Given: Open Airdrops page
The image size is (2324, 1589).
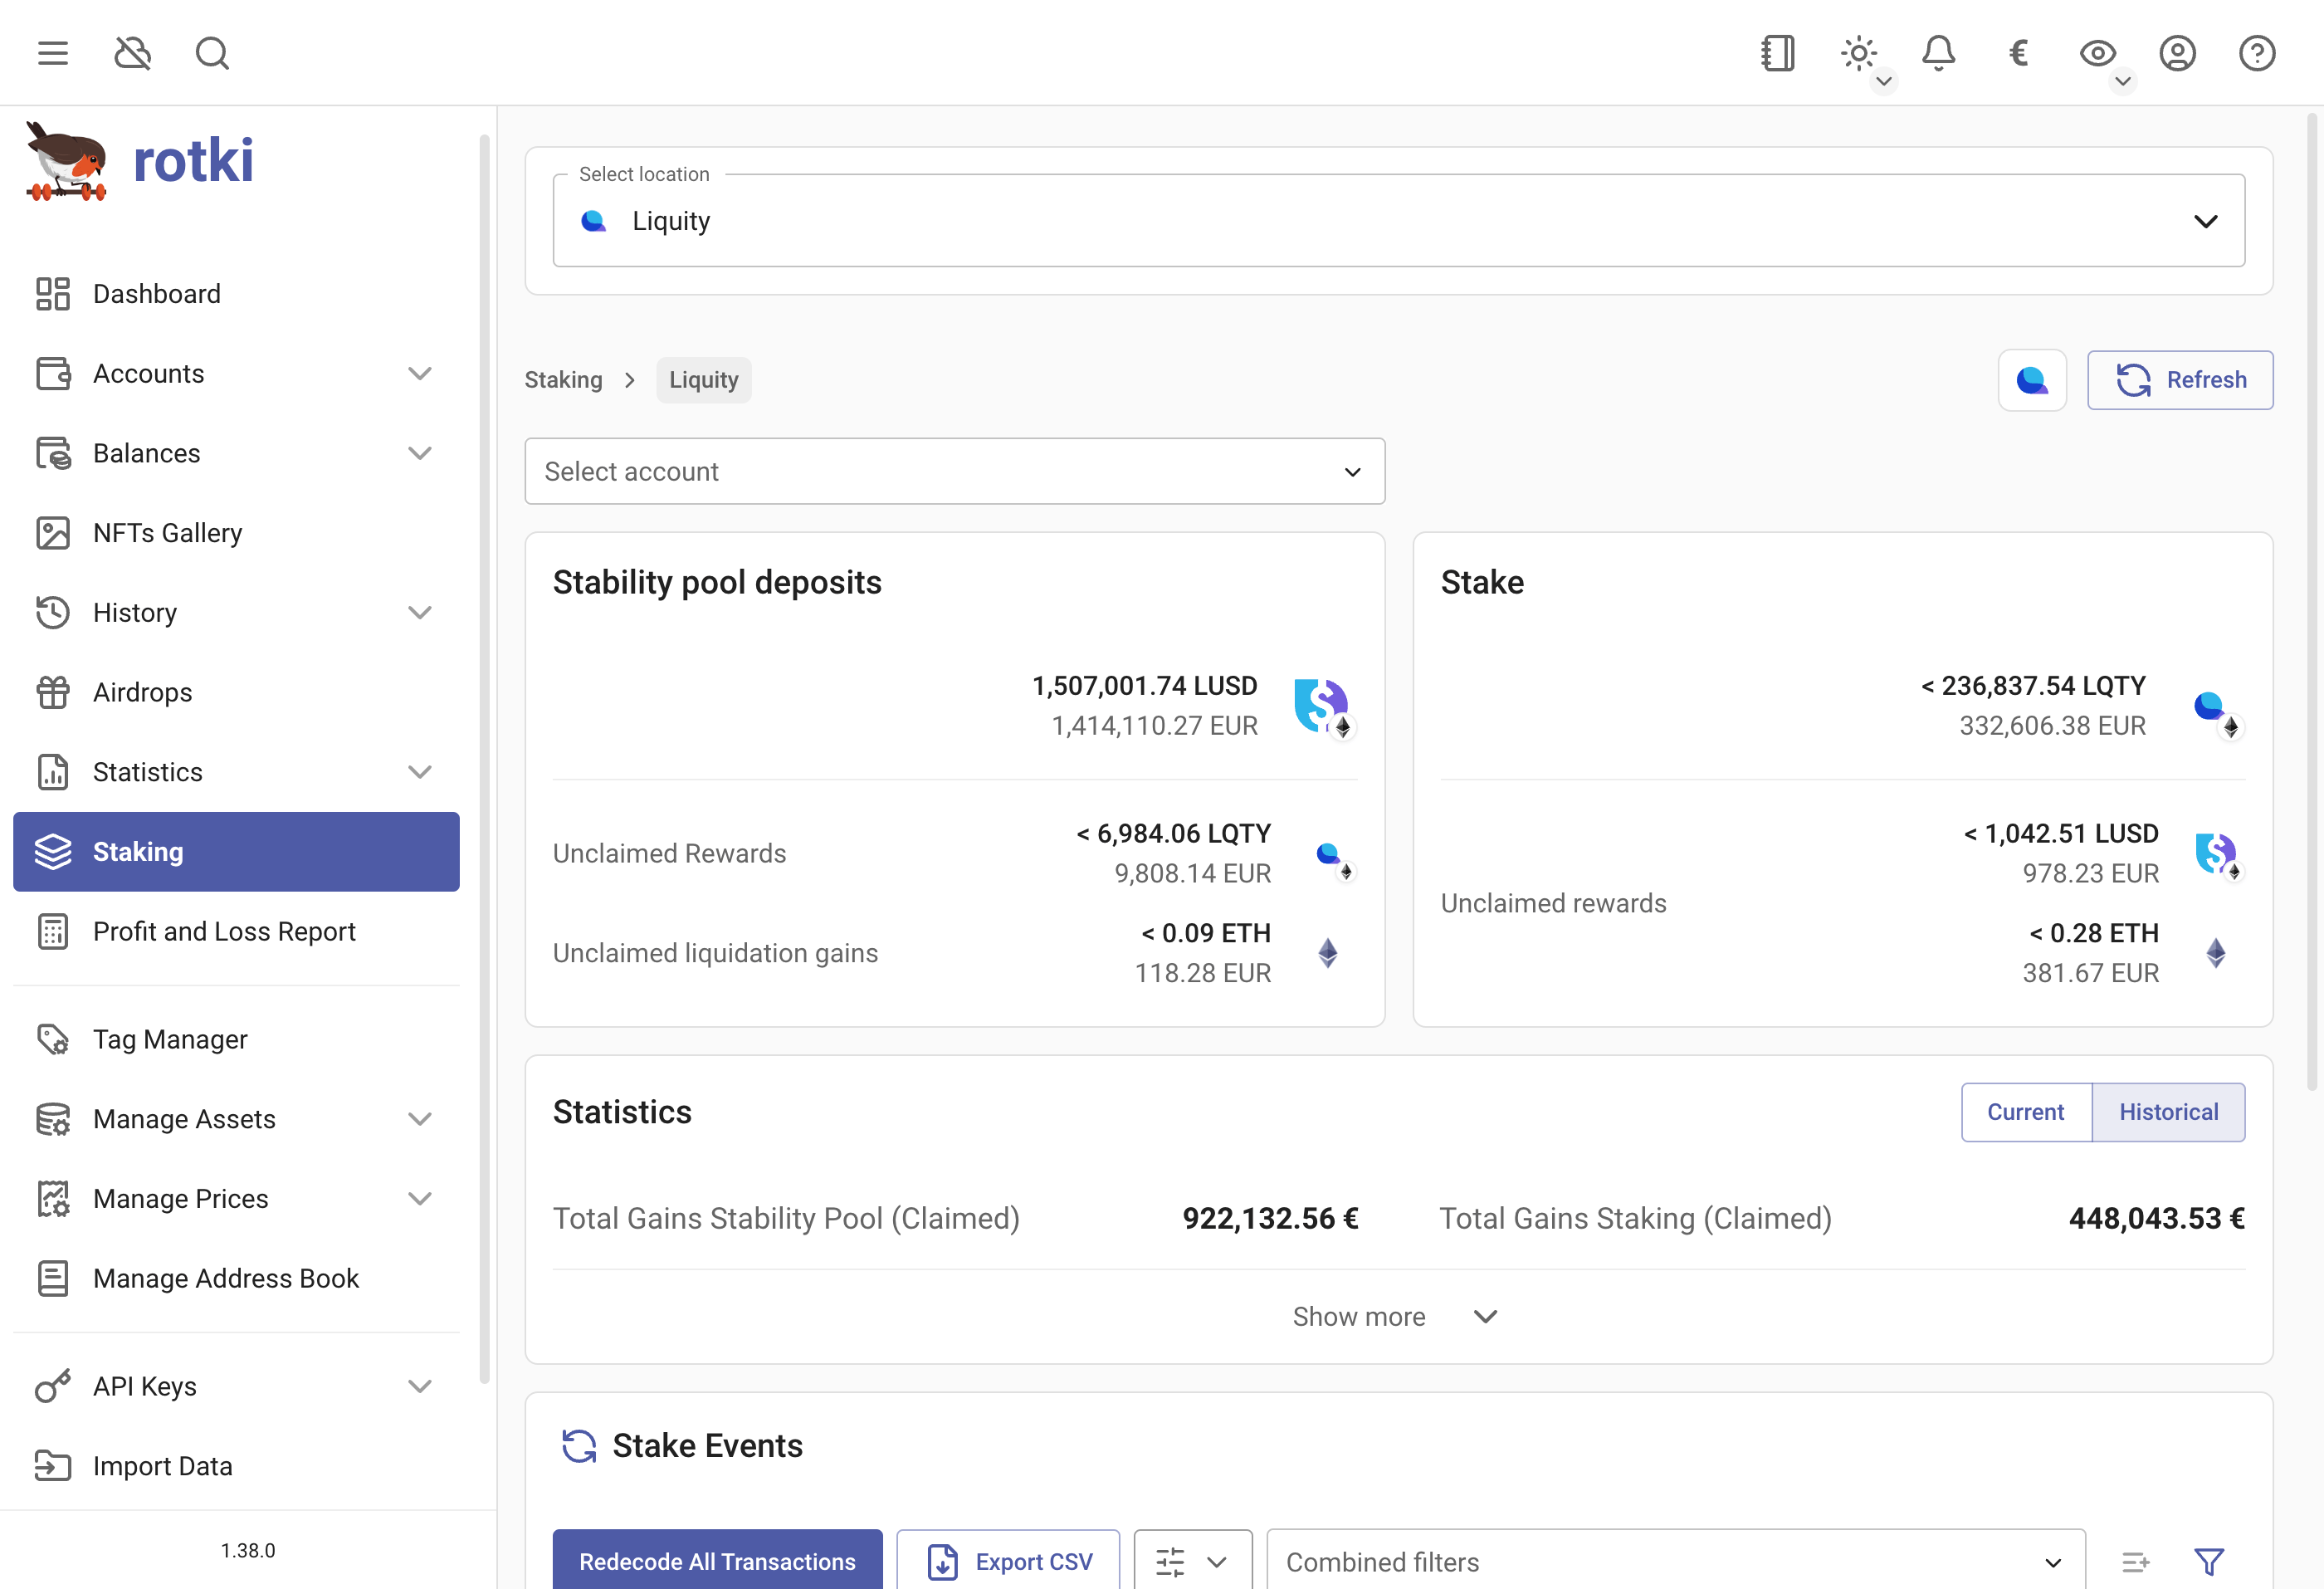Looking at the screenshot, I should [x=236, y=692].
